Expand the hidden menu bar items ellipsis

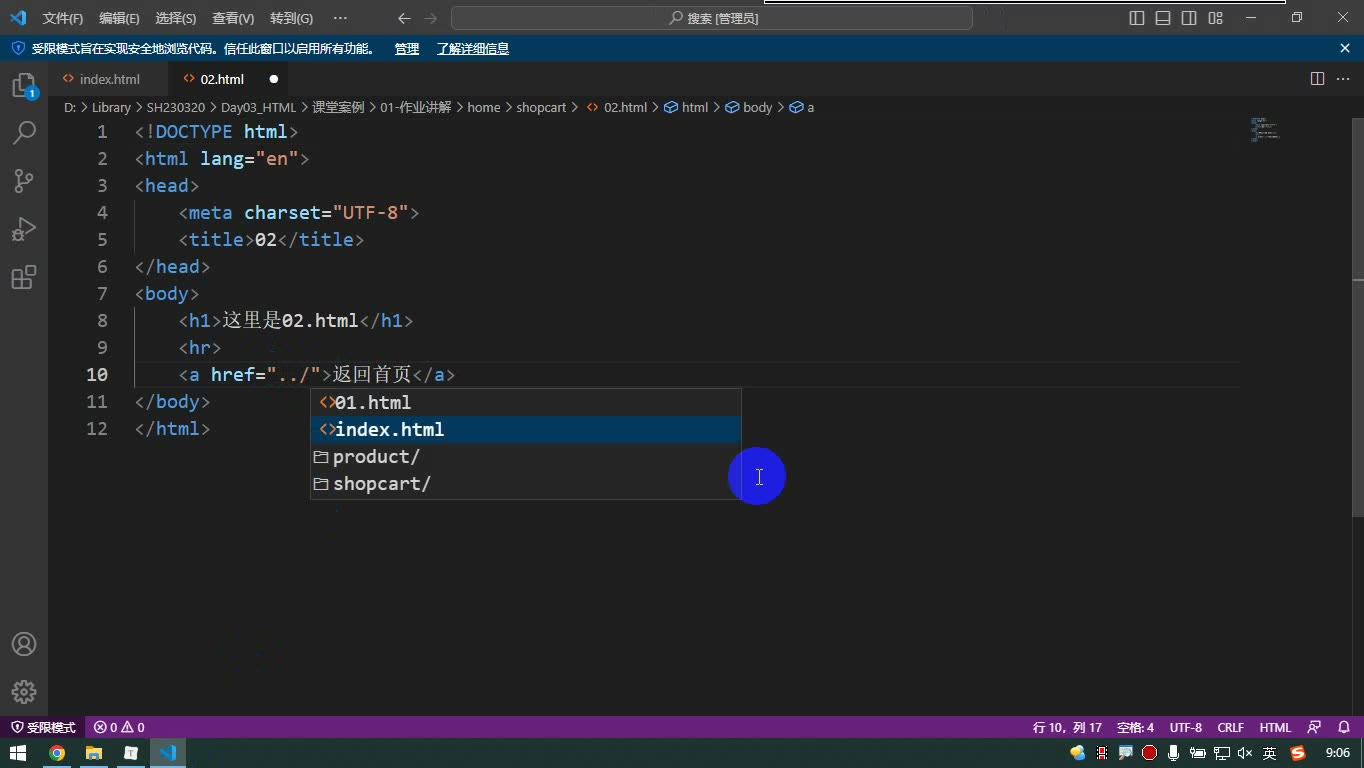[340, 18]
